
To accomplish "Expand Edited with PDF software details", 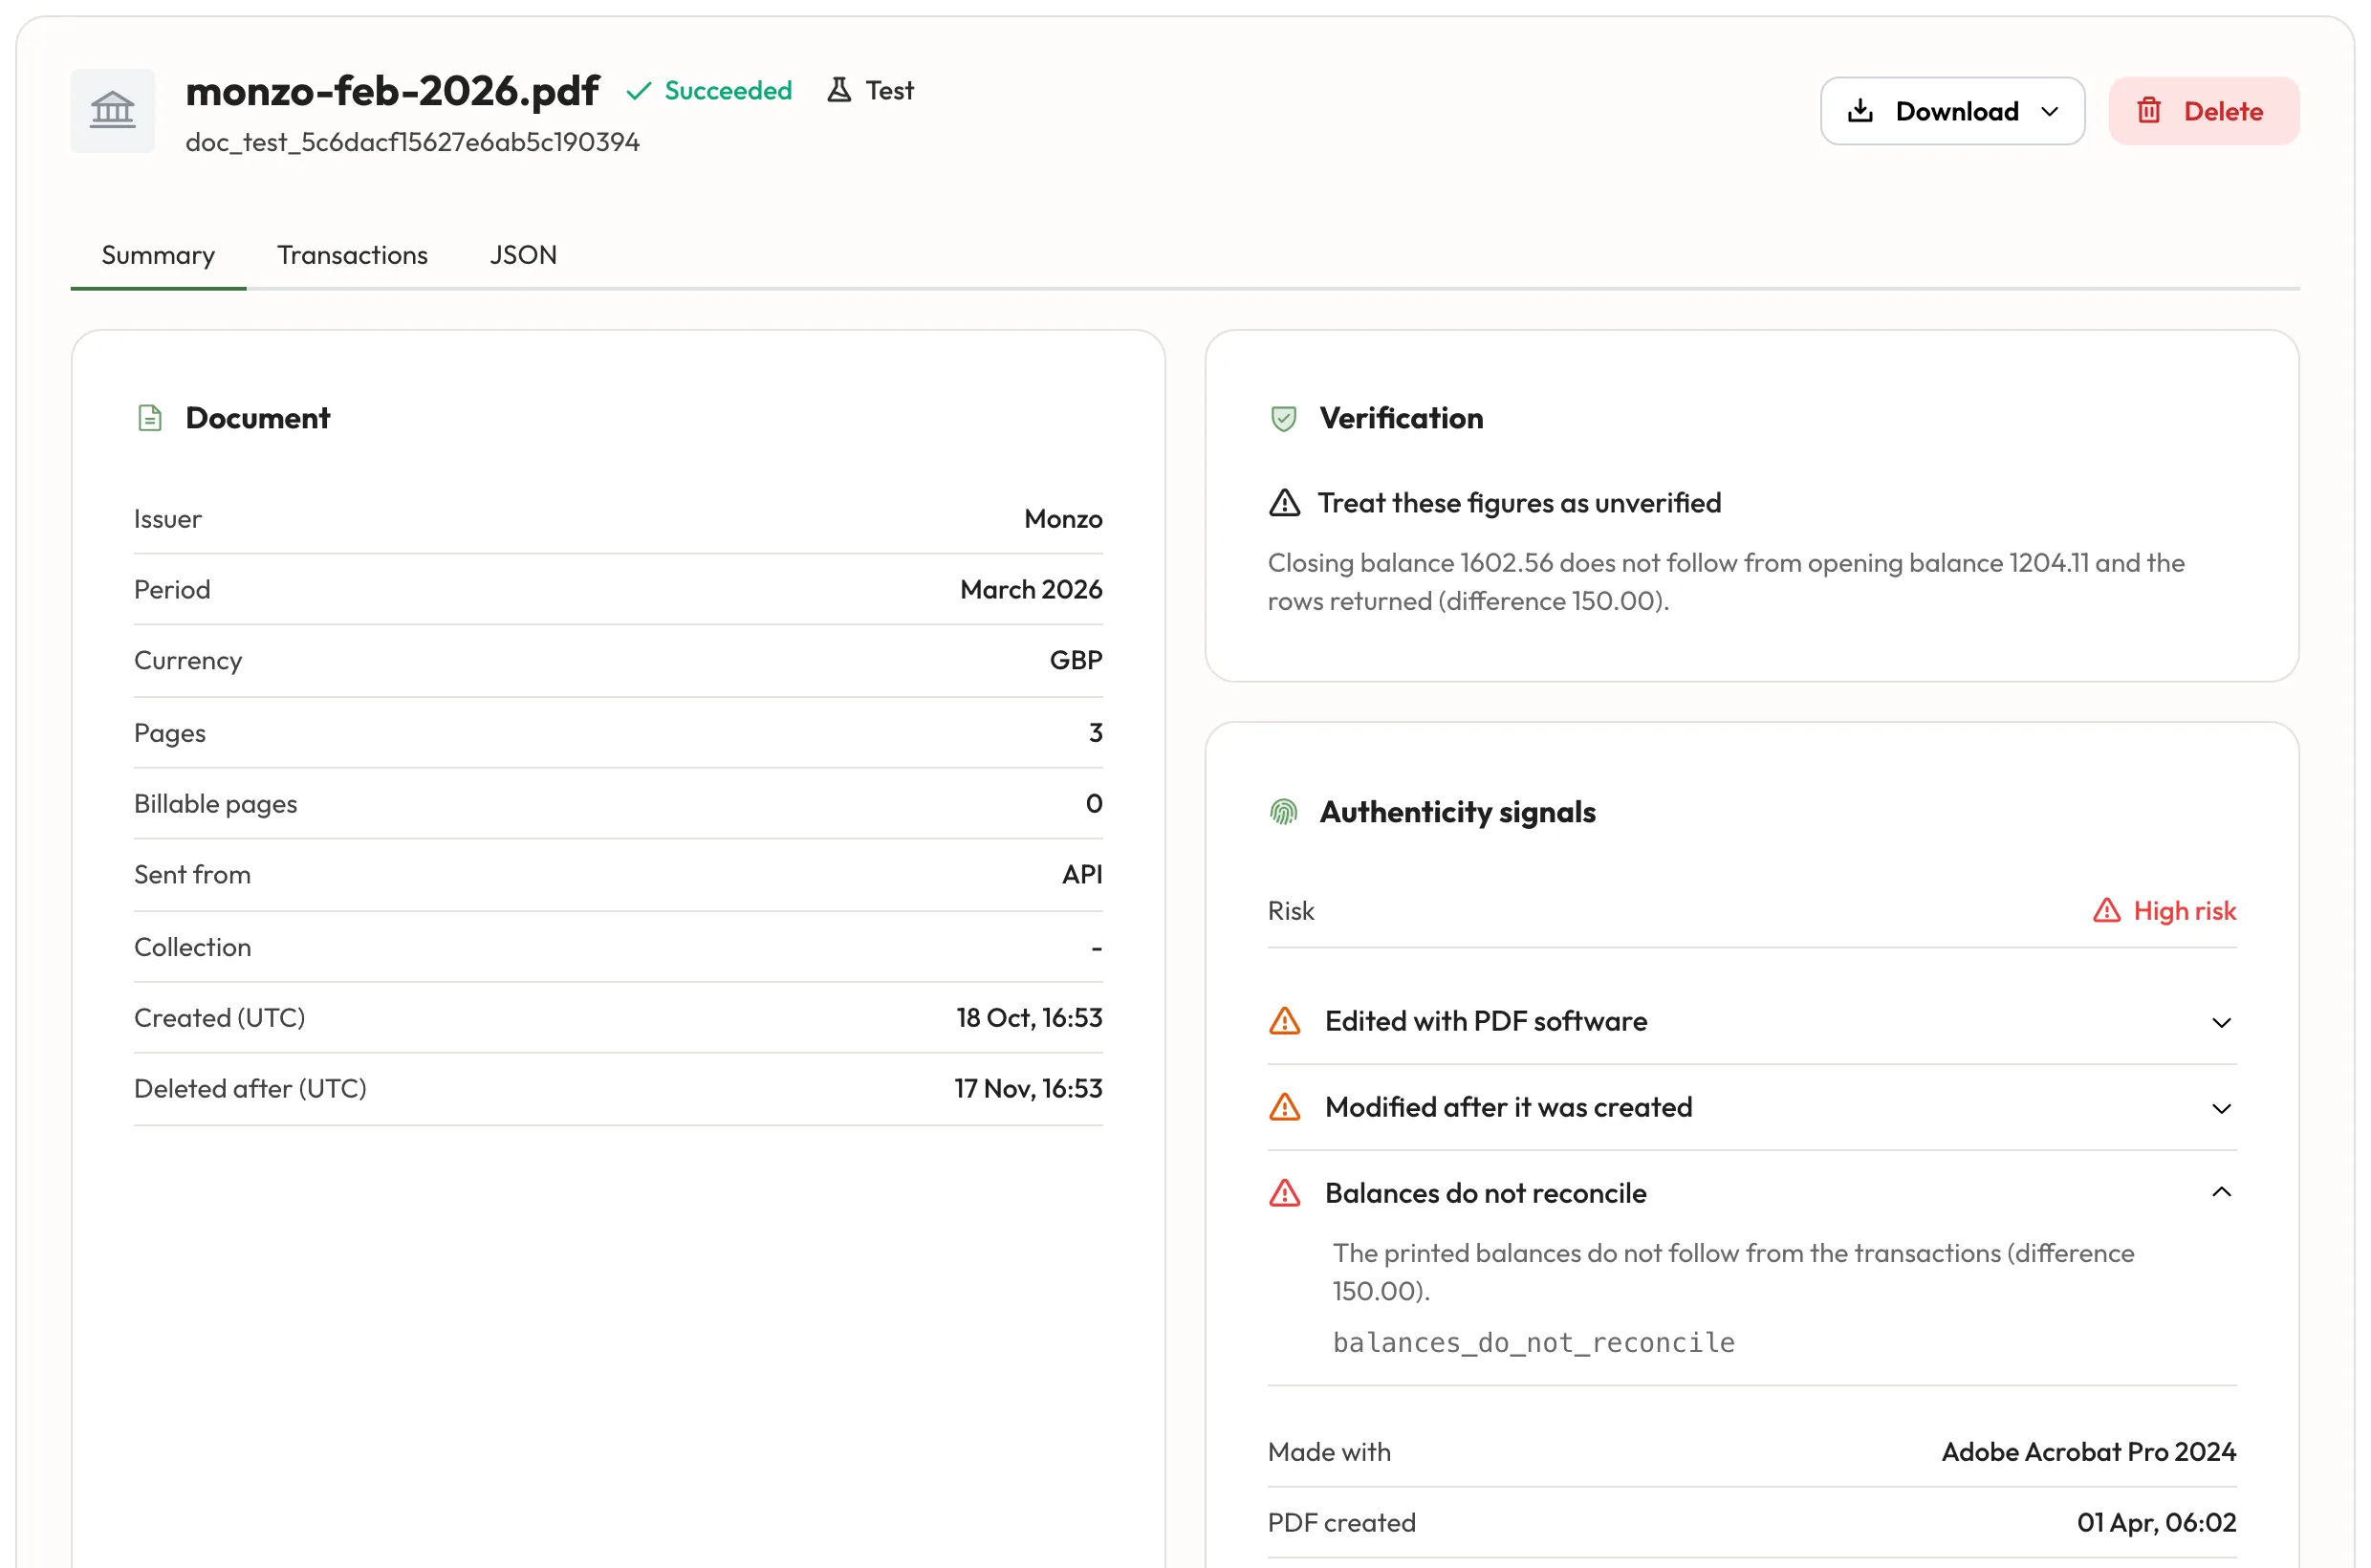I will 2221,1022.
